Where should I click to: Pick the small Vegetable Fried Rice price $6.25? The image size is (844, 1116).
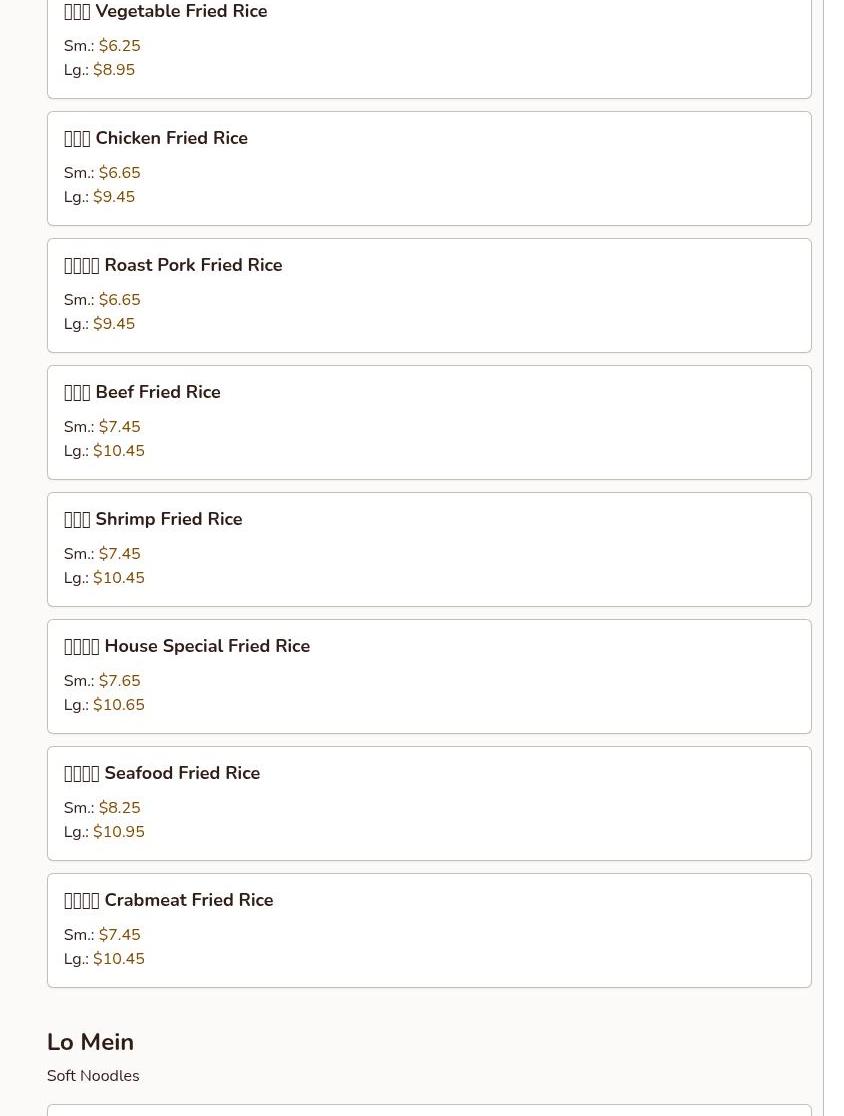pyautogui.click(x=120, y=46)
